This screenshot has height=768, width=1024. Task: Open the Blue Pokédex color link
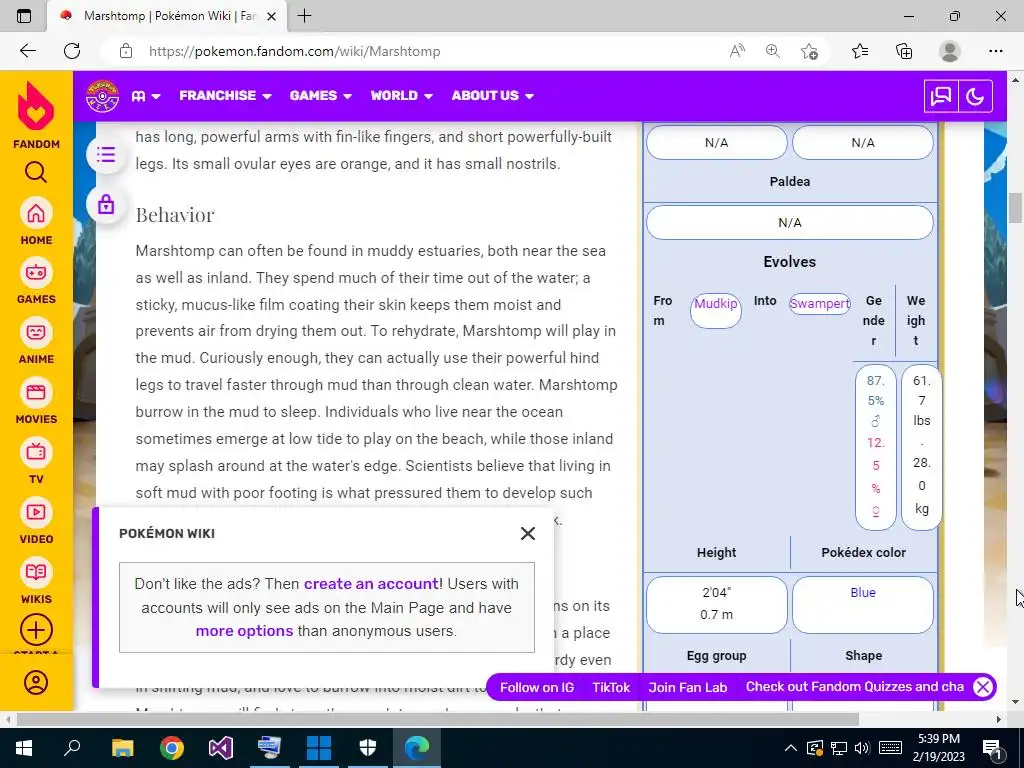863,592
